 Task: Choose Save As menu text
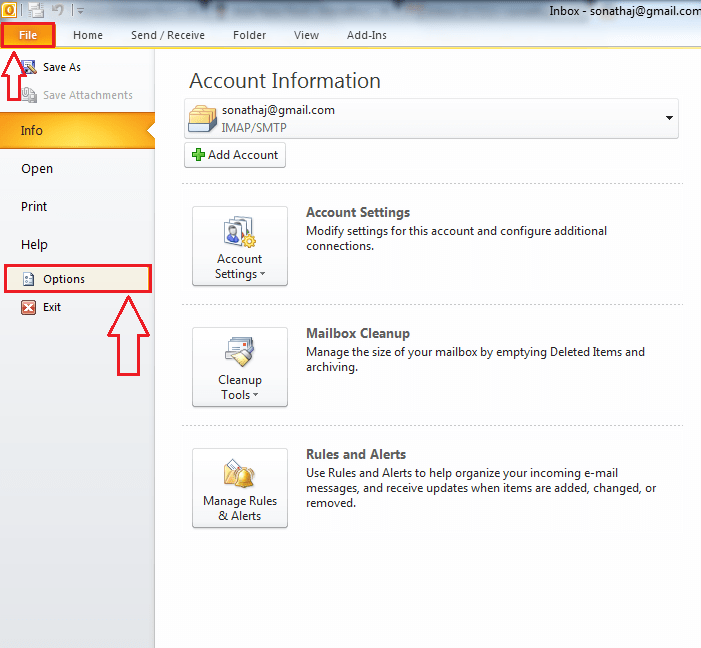[x=62, y=67]
